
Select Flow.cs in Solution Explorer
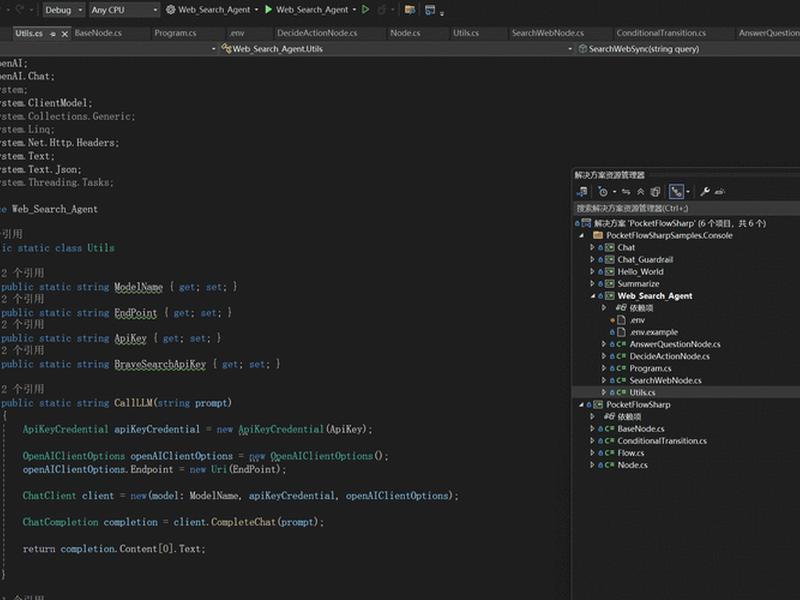pos(631,453)
